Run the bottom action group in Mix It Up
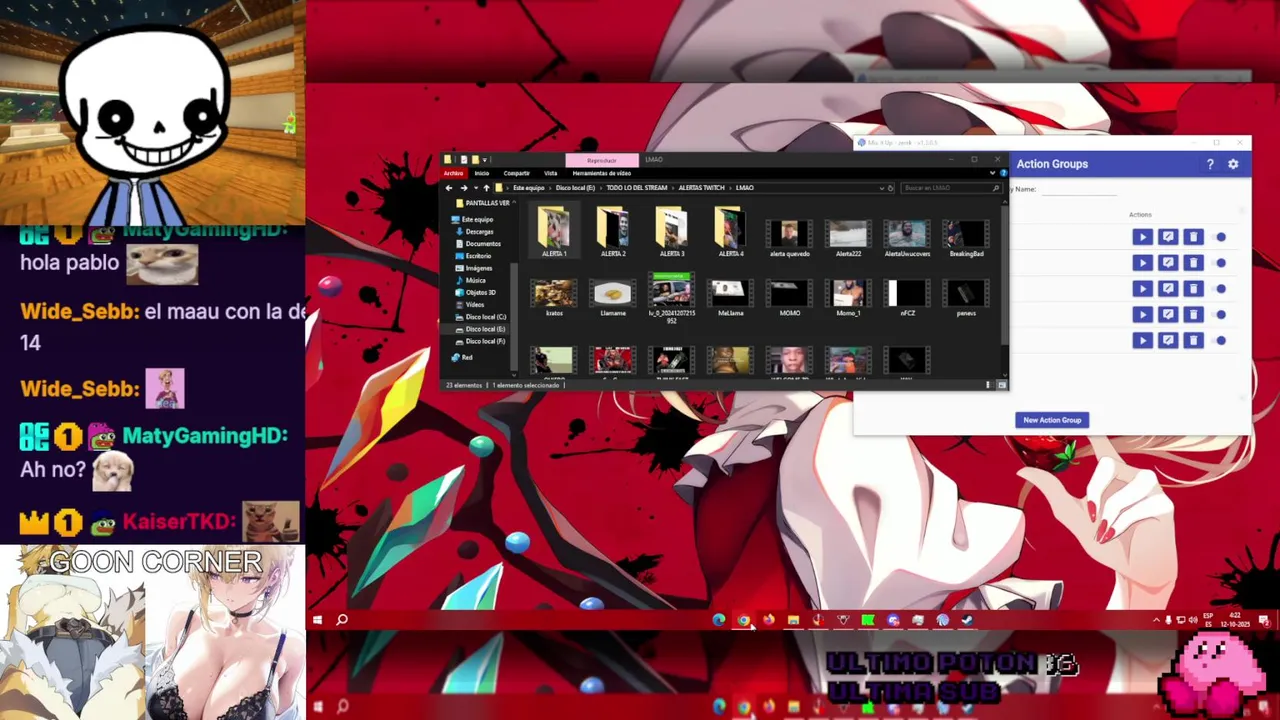1280x720 pixels. (x=1142, y=341)
